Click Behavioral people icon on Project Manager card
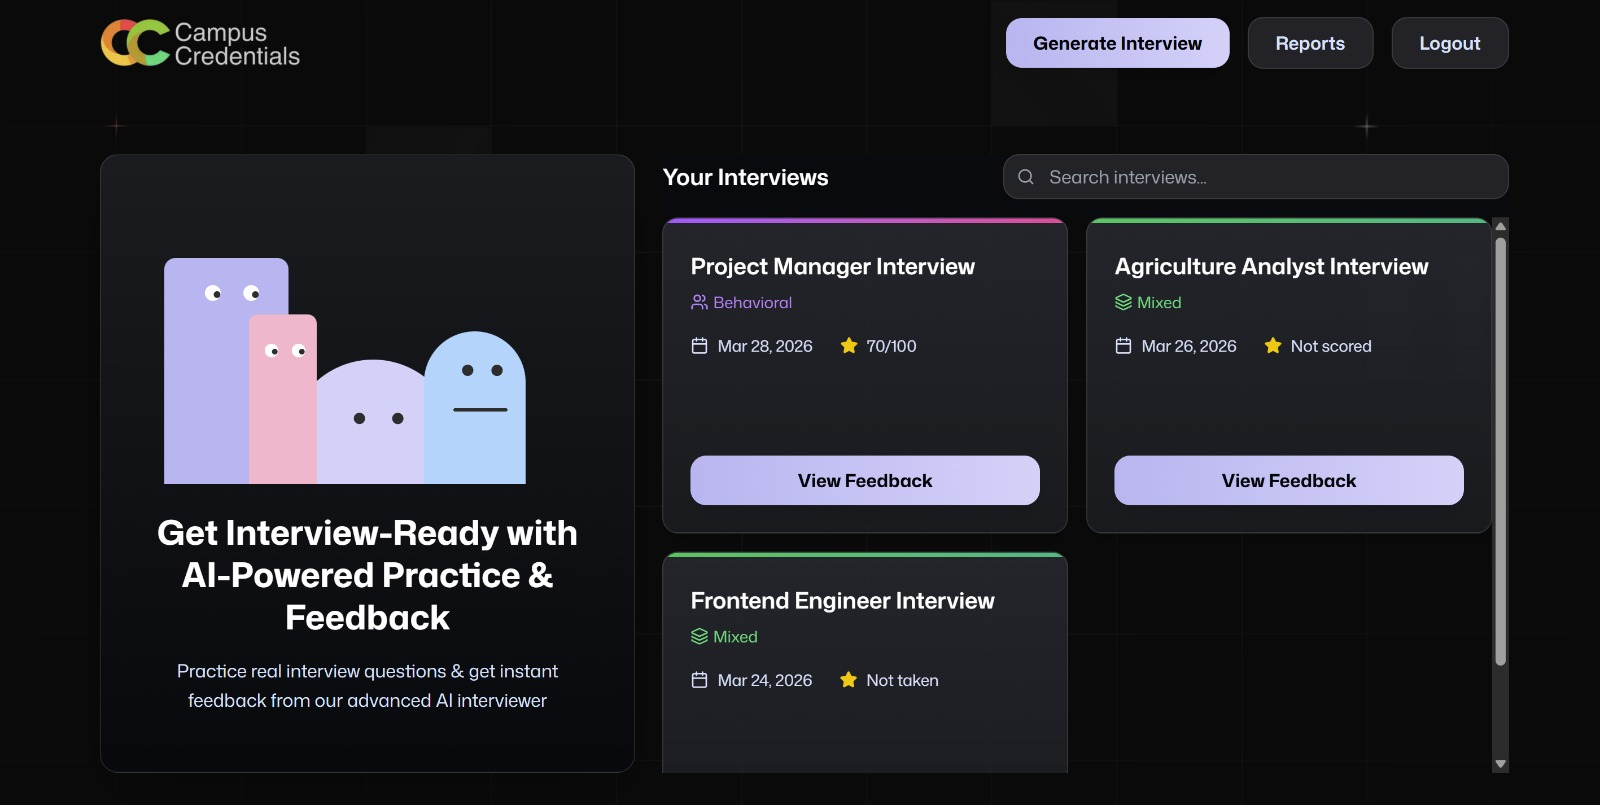Screen dimensions: 1600x805 699,302
